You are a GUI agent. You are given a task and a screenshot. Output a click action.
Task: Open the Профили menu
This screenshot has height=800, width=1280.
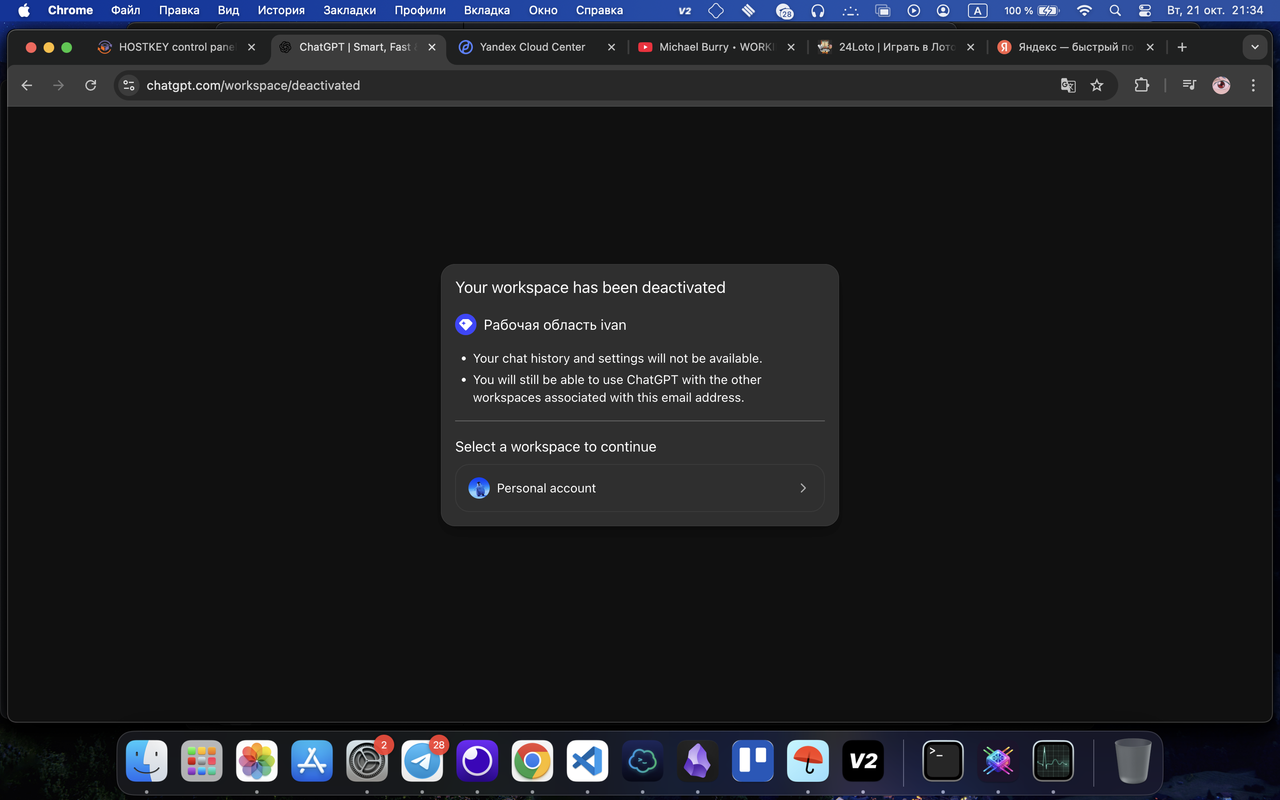click(420, 10)
